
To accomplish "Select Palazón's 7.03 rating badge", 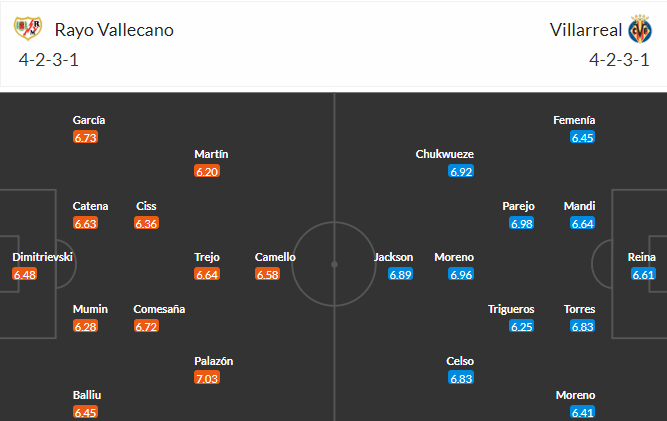I will pos(207,378).
